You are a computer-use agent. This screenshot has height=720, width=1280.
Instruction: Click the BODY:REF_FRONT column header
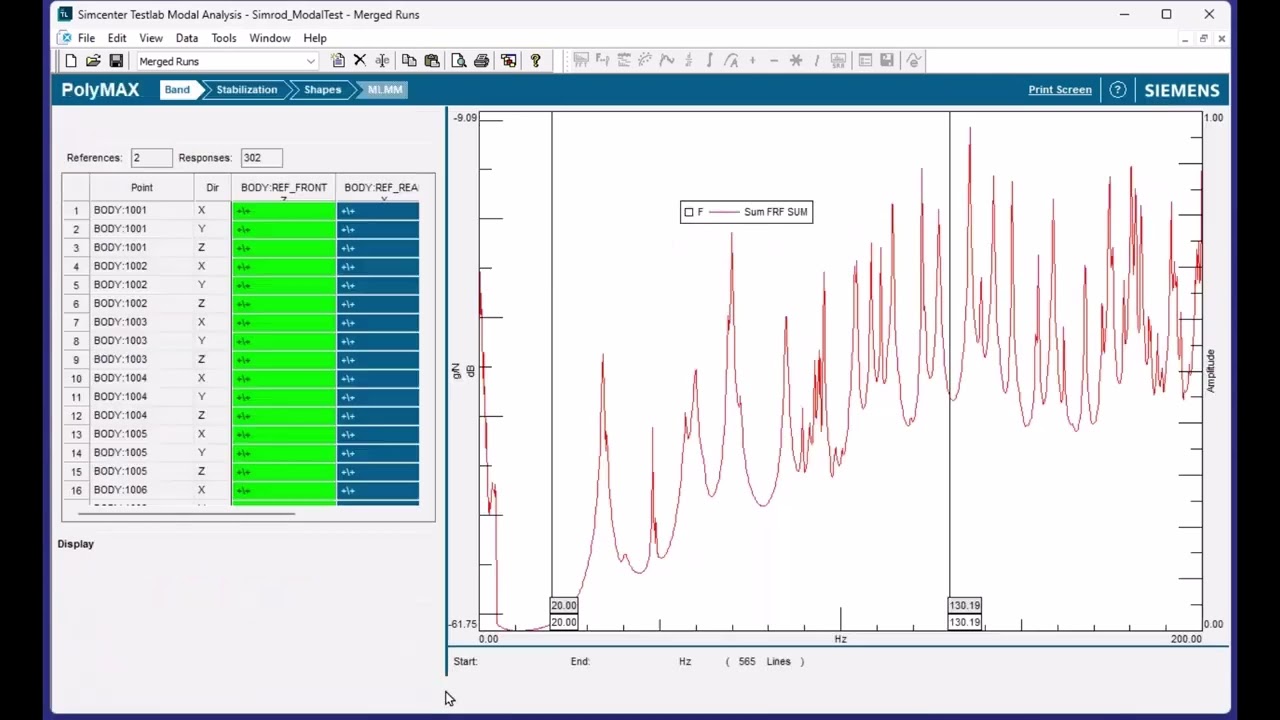(x=284, y=188)
